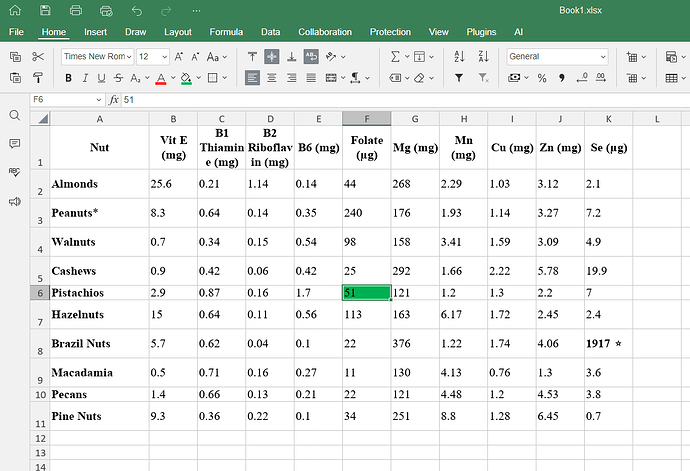This screenshot has width=690, height=471.
Task: Justify text alignment
Action: [311, 78]
